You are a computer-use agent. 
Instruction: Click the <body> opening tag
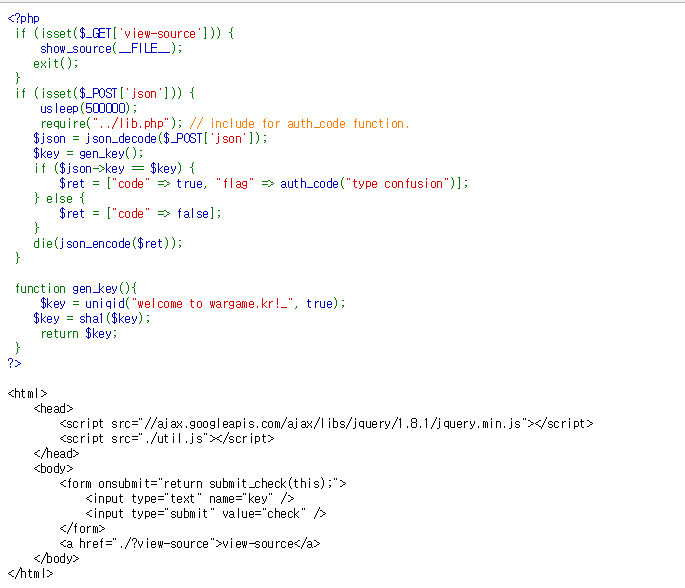(x=53, y=468)
